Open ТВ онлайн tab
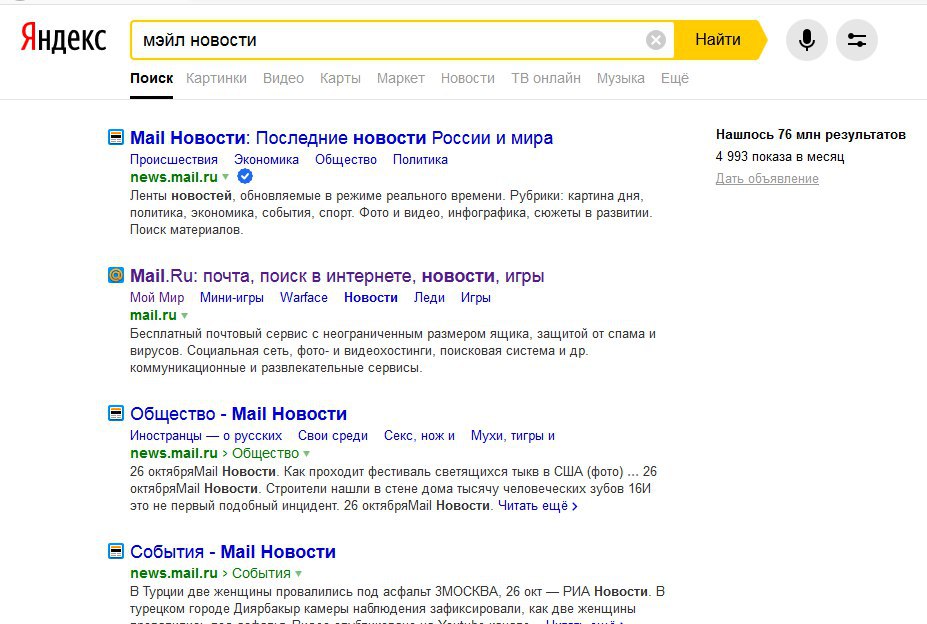The image size is (927, 624). [x=546, y=78]
